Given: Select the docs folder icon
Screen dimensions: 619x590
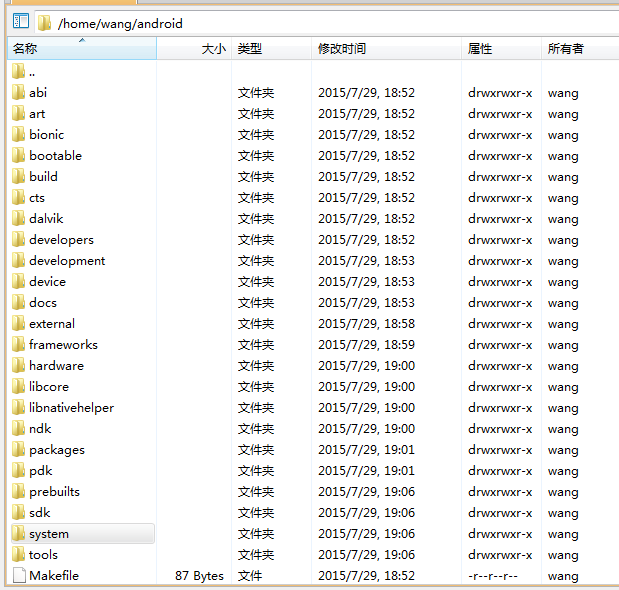Looking at the screenshot, I should coord(19,302).
